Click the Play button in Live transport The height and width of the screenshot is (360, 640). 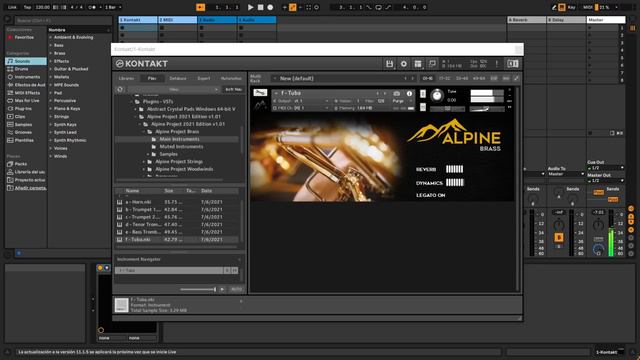[x=250, y=7]
